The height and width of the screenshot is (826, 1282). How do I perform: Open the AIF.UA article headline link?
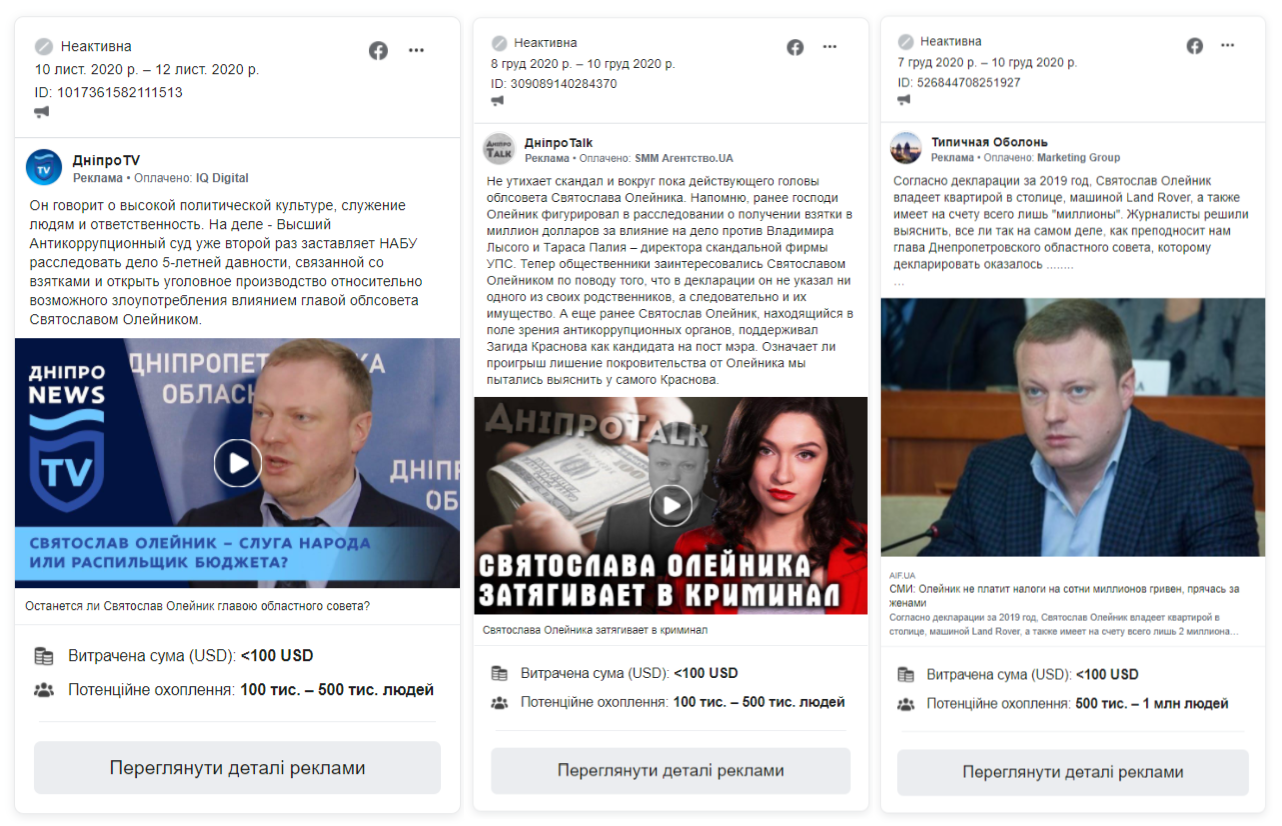coord(1065,596)
